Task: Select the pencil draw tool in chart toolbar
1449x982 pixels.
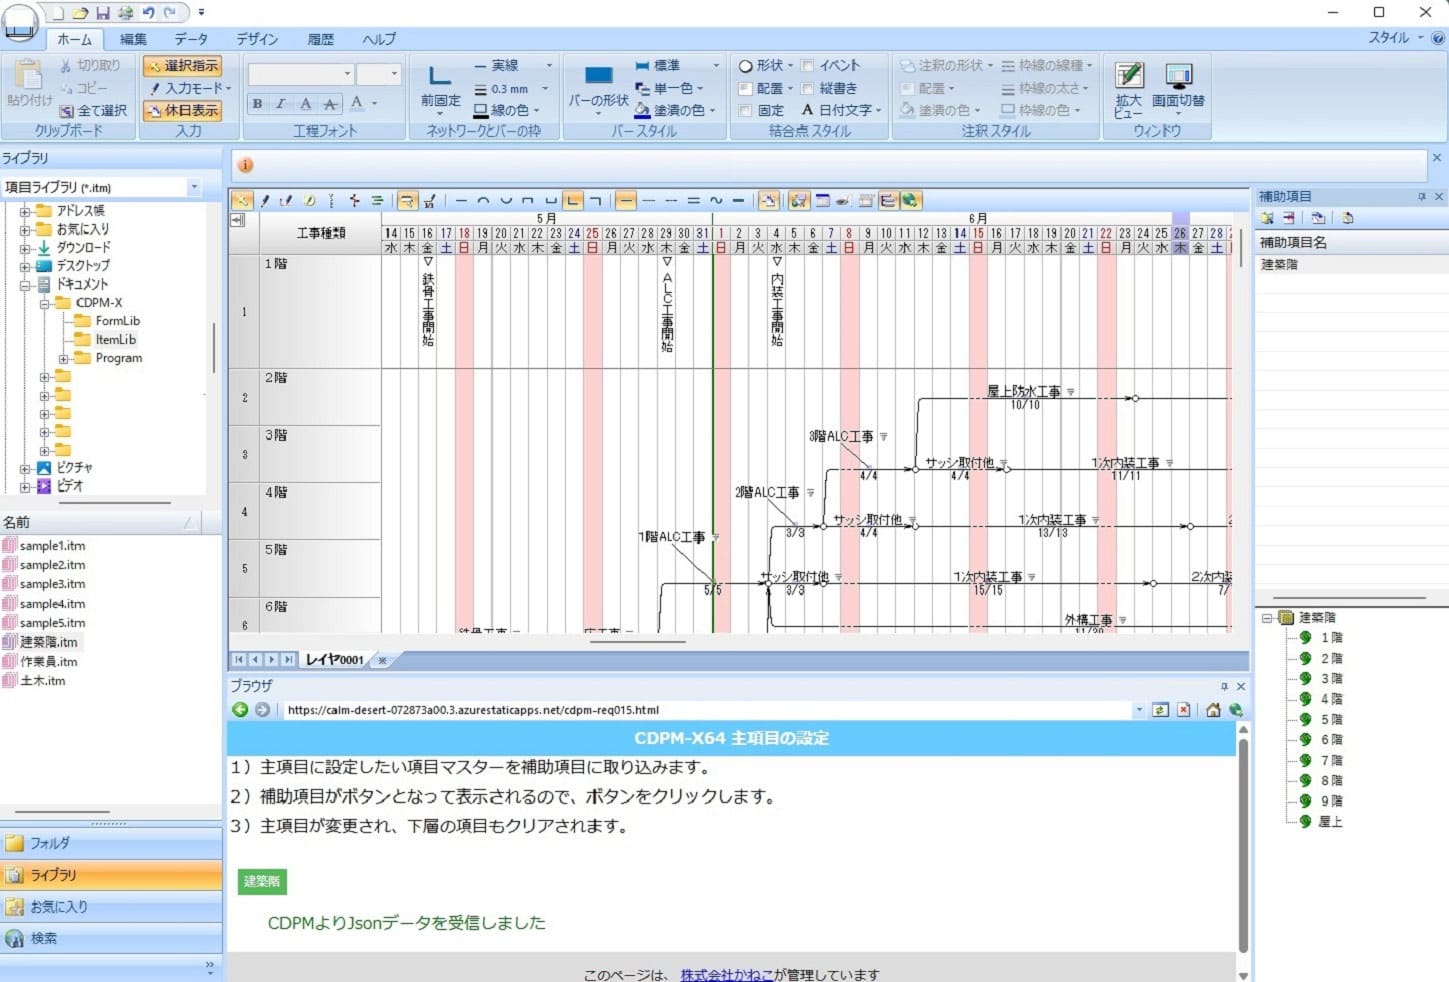Action: (265, 201)
